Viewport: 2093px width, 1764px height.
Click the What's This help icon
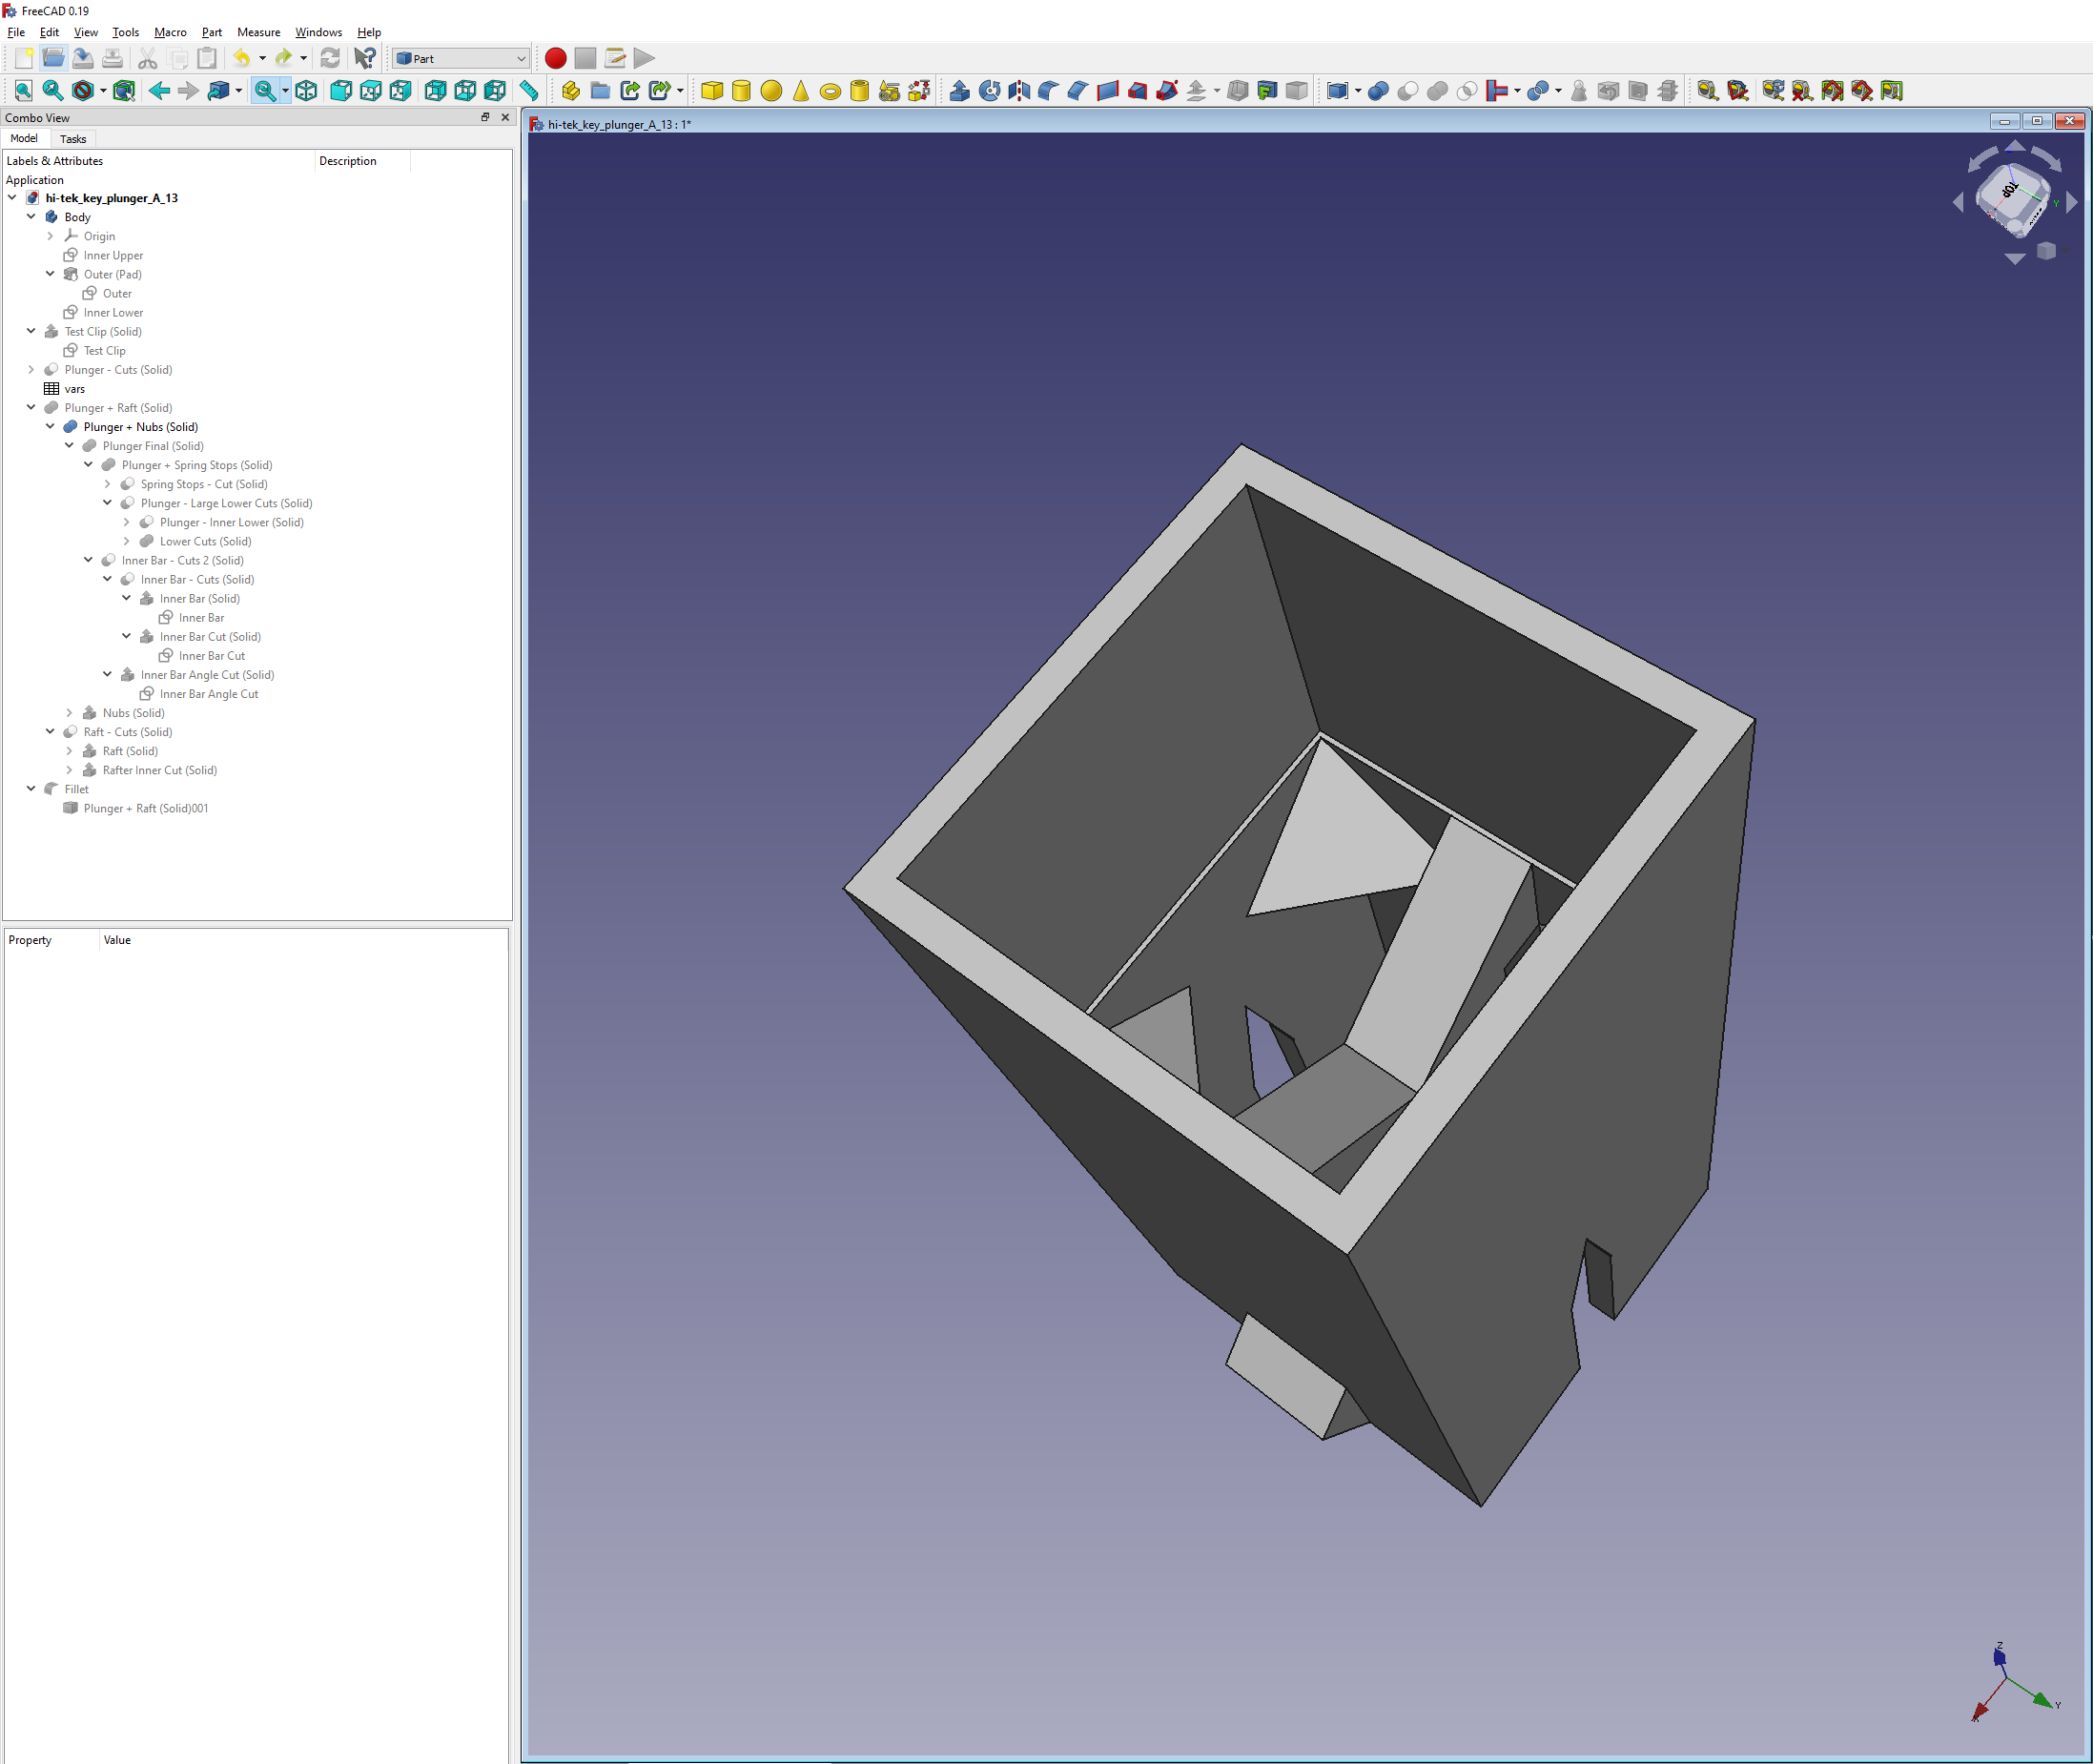tap(365, 58)
